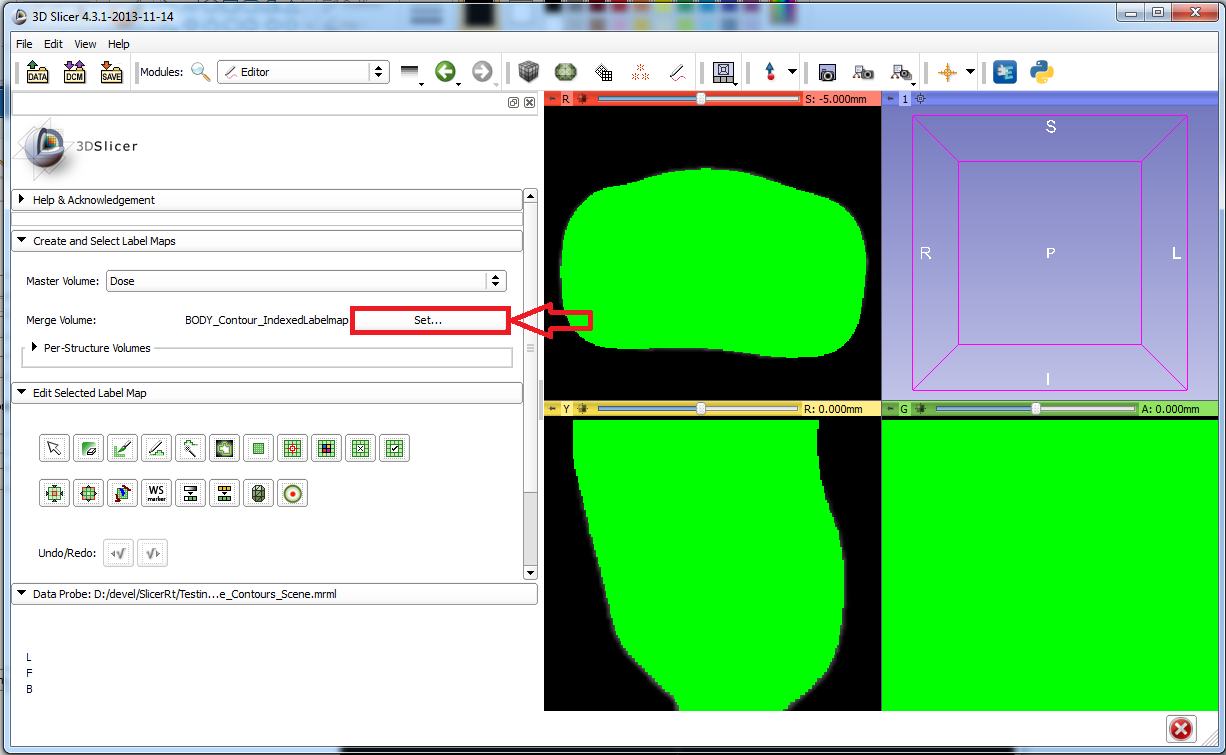
Task: Click the screenshot capture camera icon
Action: [827, 72]
